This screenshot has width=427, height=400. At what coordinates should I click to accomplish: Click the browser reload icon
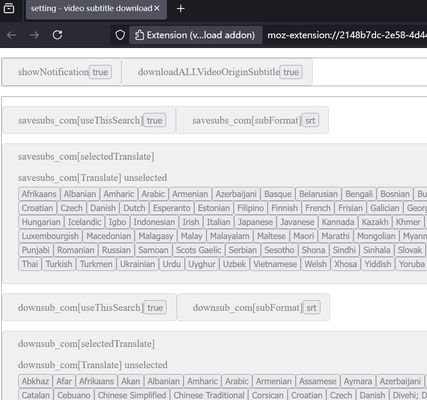click(57, 35)
